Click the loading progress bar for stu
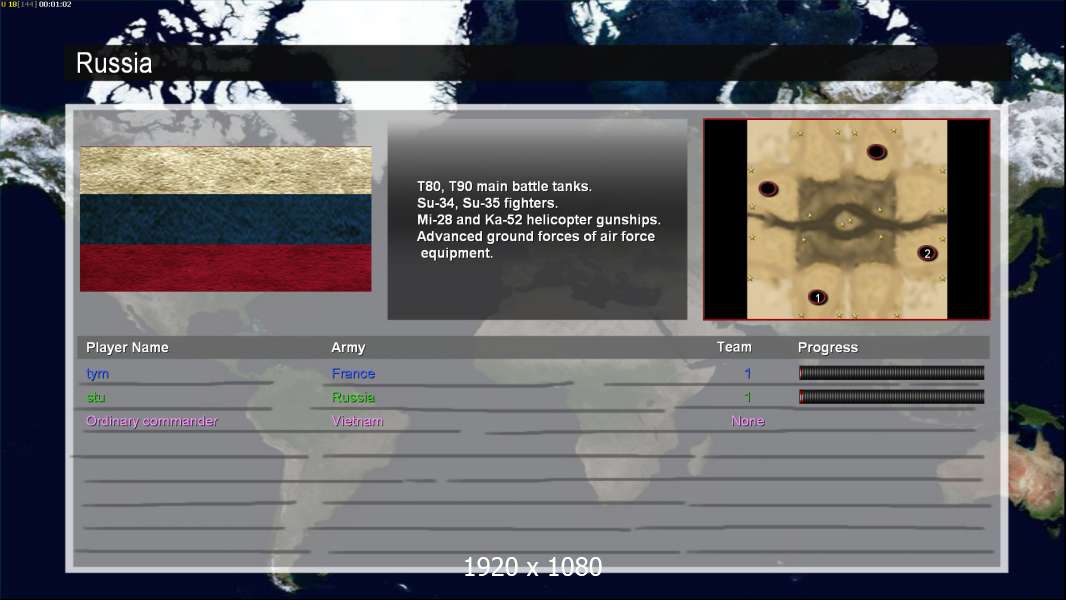The width and height of the screenshot is (1066, 600). pos(891,396)
